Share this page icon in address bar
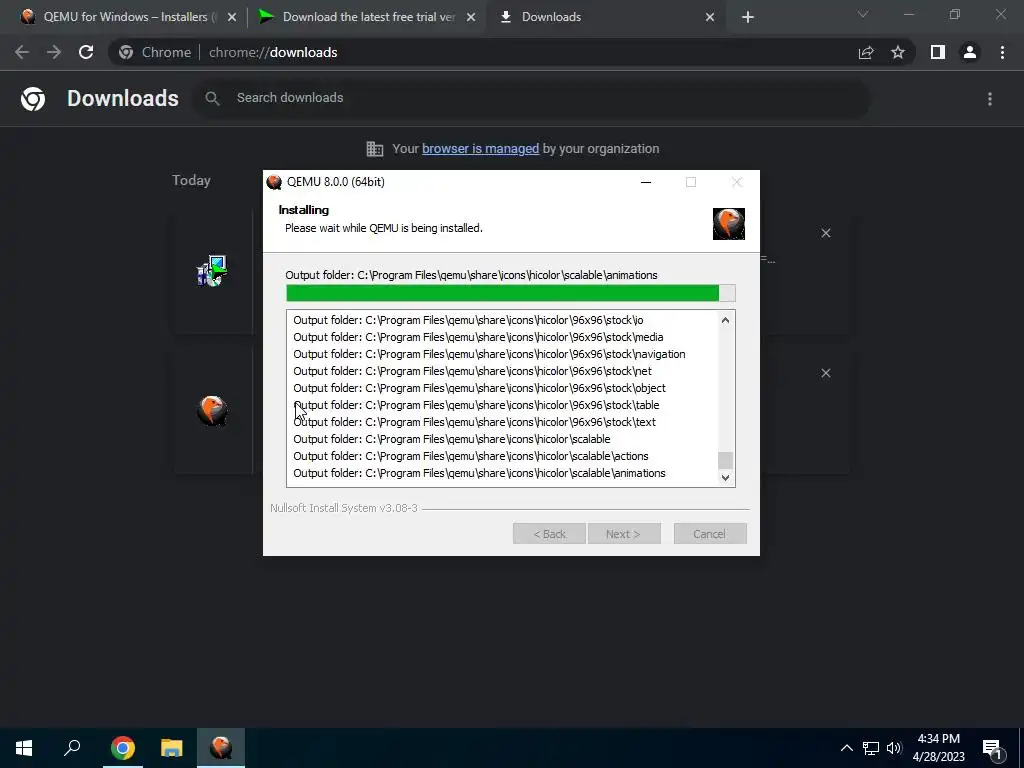The height and width of the screenshot is (768, 1024). click(866, 52)
